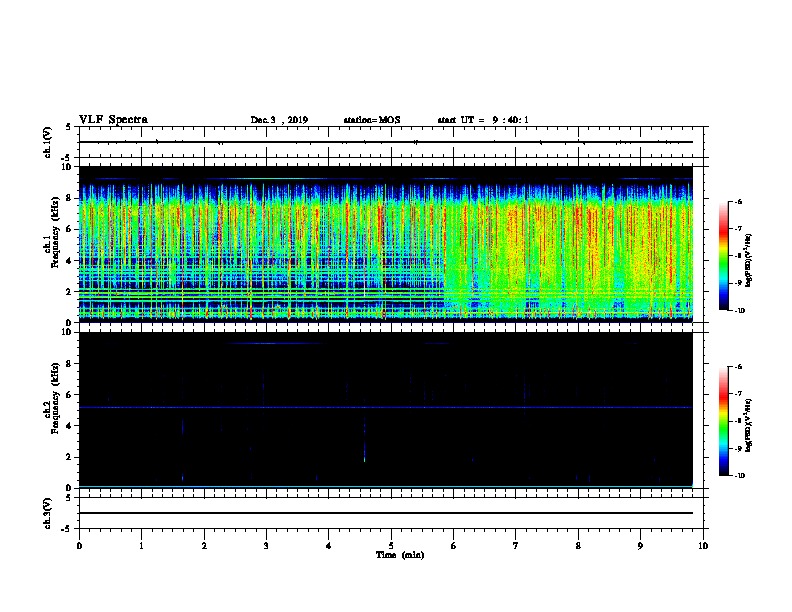
Task: Click the ch.2 color bar "-6" tick label
Action: pyautogui.click(x=738, y=367)
